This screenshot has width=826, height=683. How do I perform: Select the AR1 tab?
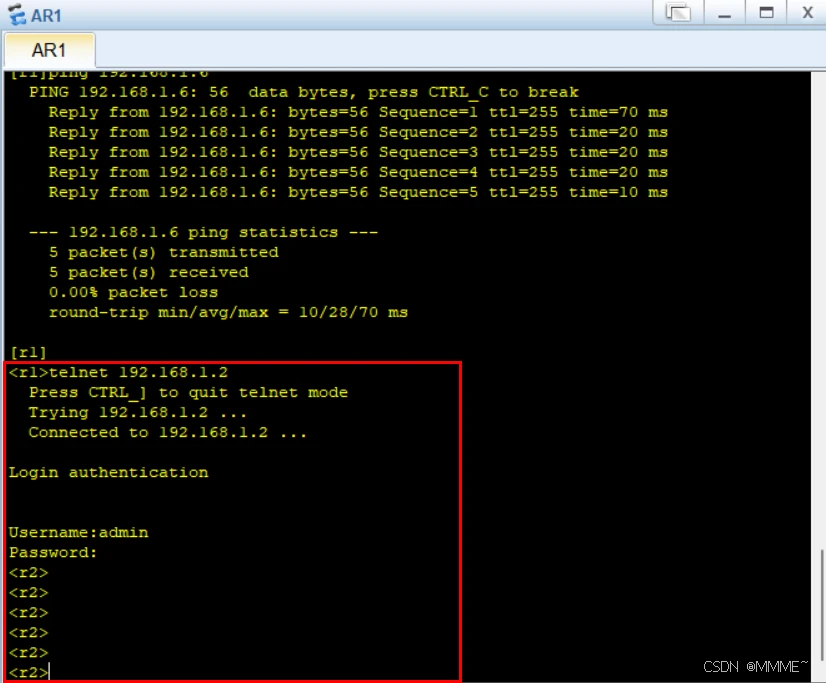tap(49, 50)
